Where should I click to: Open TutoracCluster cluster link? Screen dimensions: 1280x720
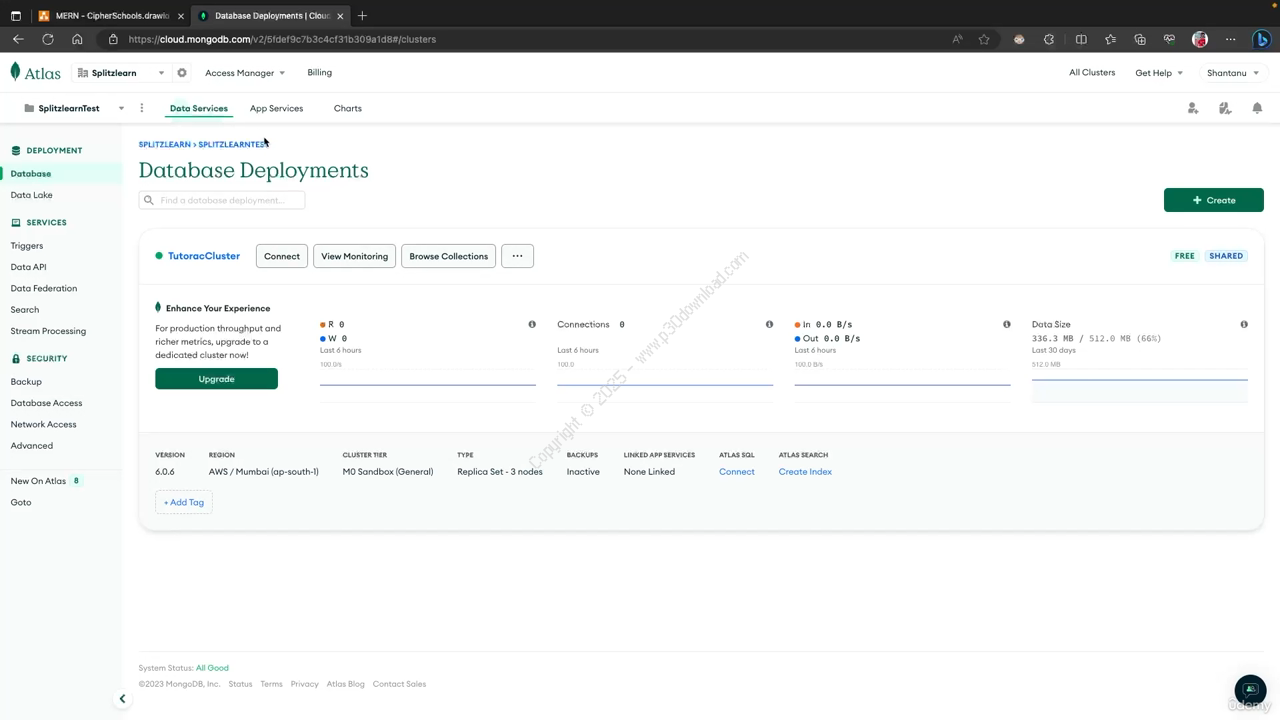(x=204, y=256)
